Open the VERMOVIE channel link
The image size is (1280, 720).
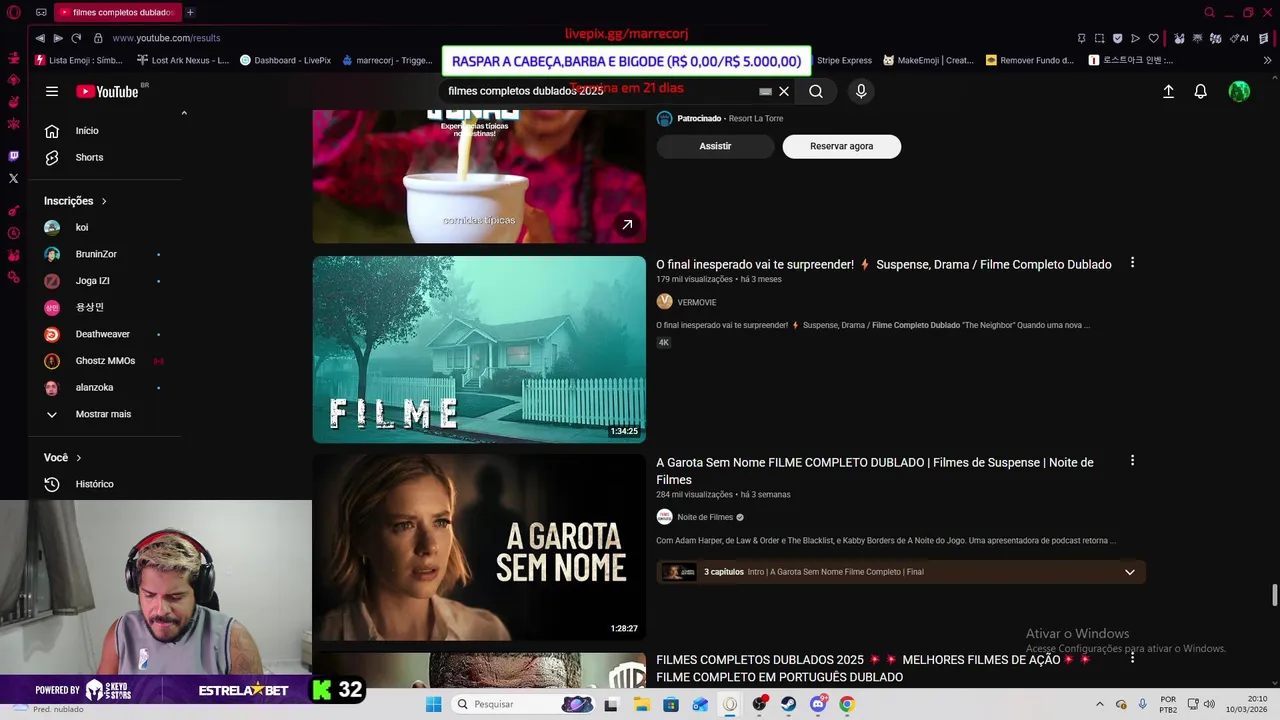[x=697, y=302]
